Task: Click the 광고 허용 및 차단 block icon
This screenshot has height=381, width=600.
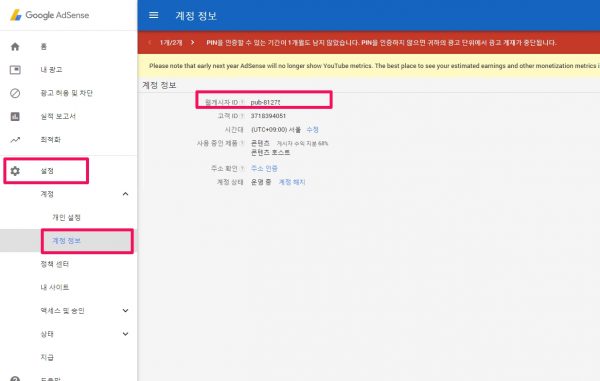Action: click(15, 93)
